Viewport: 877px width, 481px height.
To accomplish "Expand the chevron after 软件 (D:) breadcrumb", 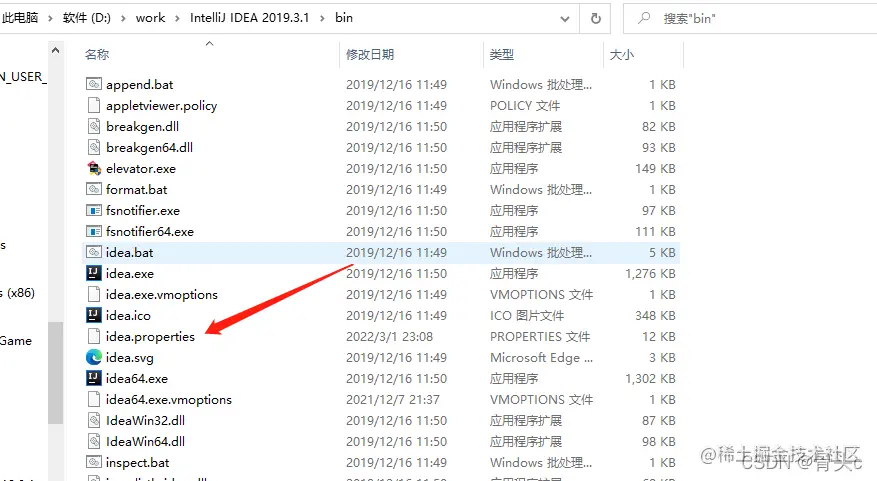I will click(x=123, y=18).
